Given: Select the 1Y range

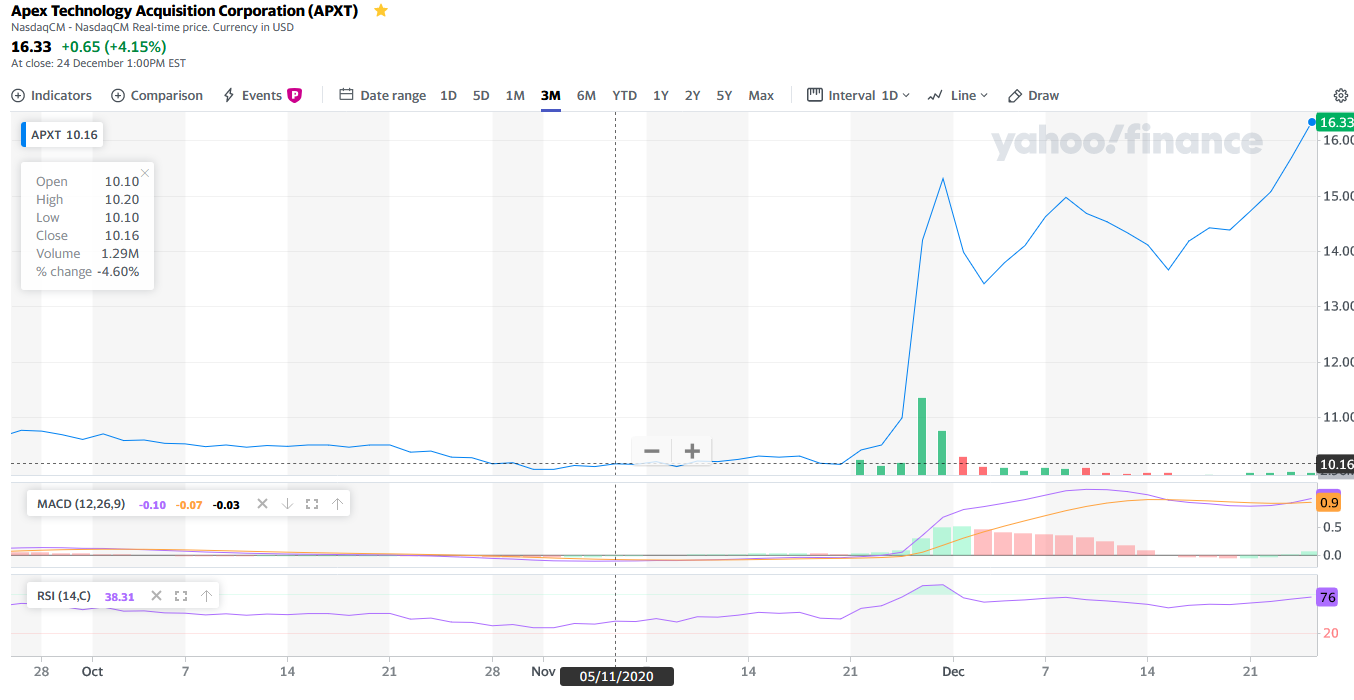Looking at the screenshot, I should (x=661, y=96).
